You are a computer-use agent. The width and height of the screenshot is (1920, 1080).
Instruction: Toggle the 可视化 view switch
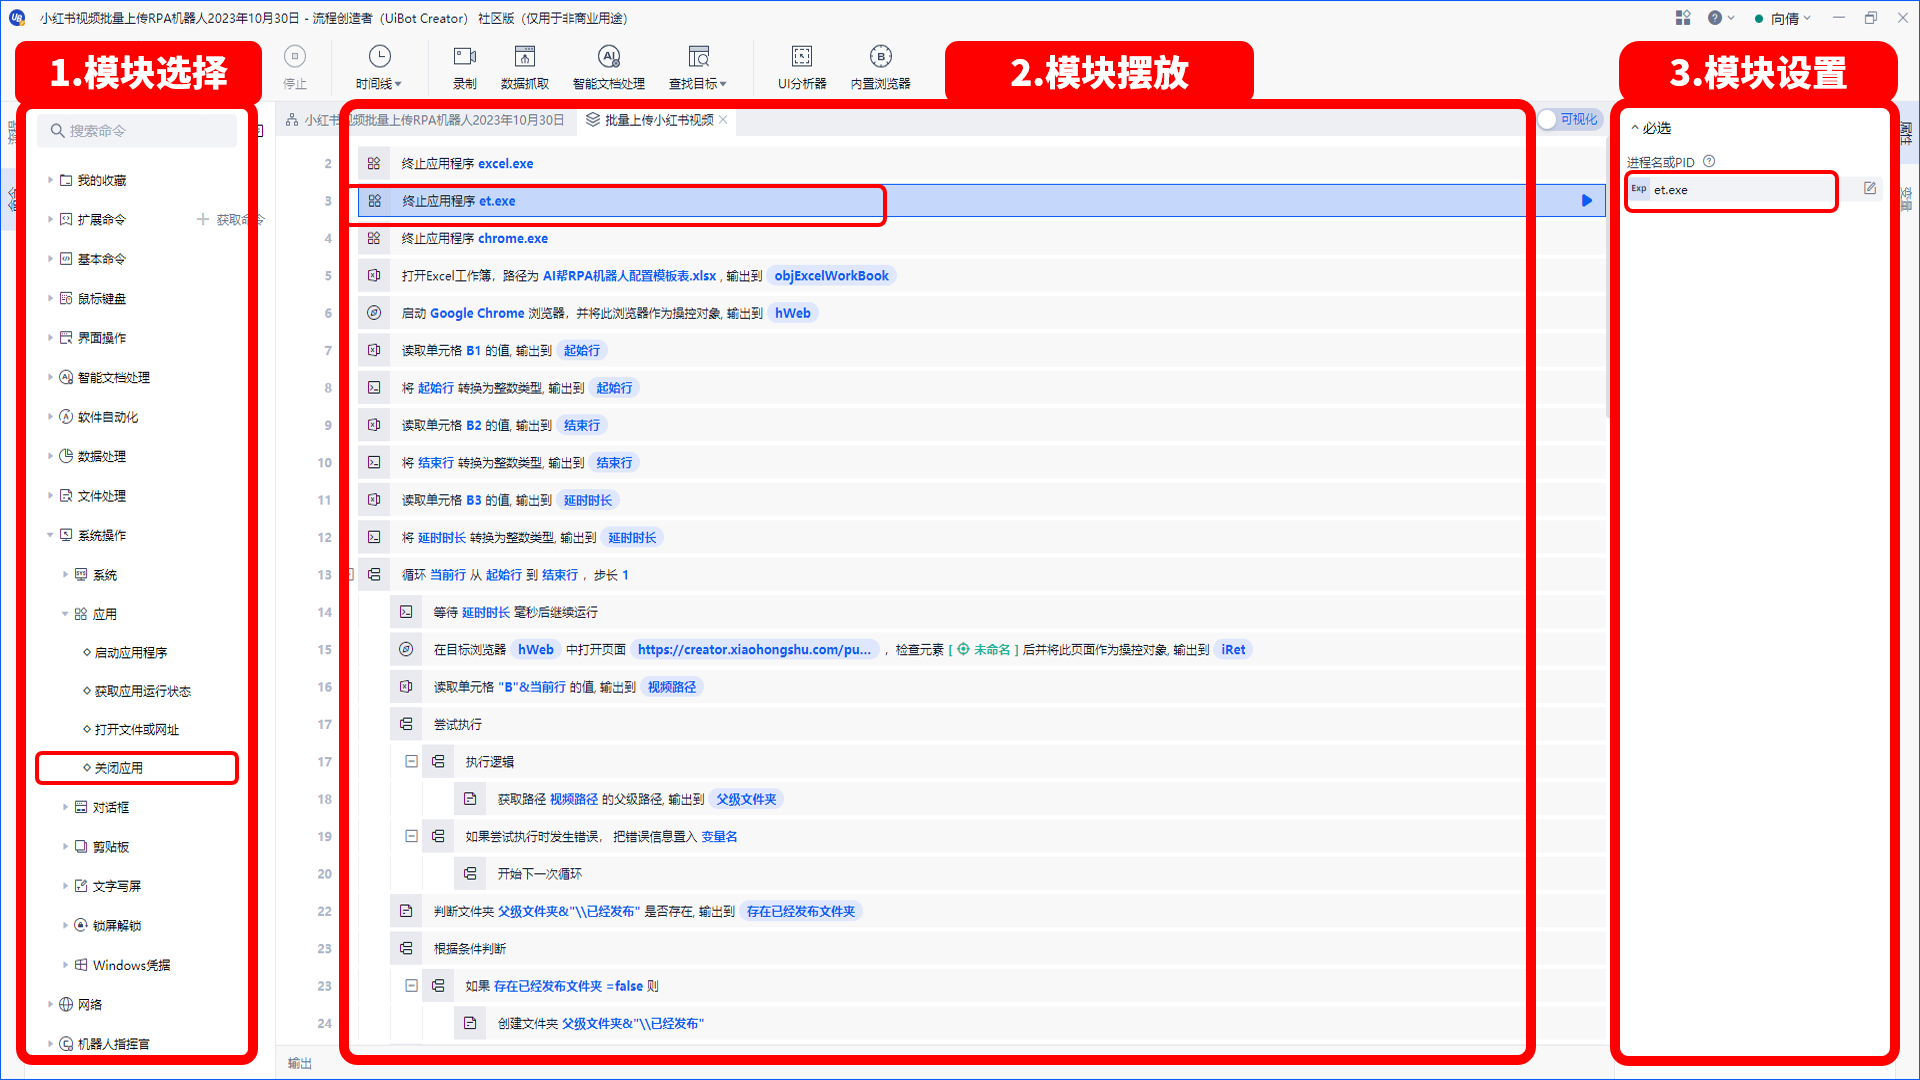[x=1570, y=120]
